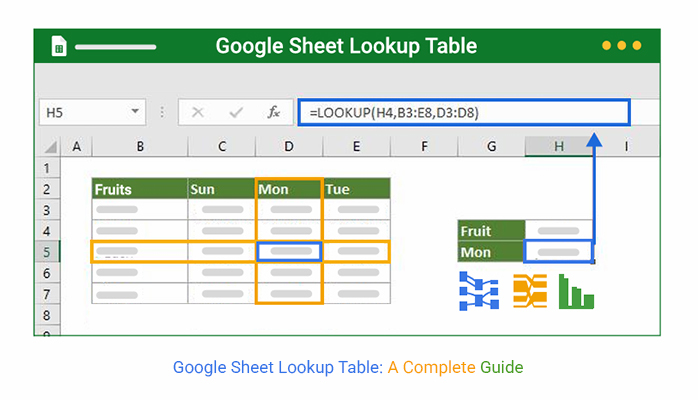Click the Google Sheets document icon
The image size is (698, 400).
click(x=59, y=46)
